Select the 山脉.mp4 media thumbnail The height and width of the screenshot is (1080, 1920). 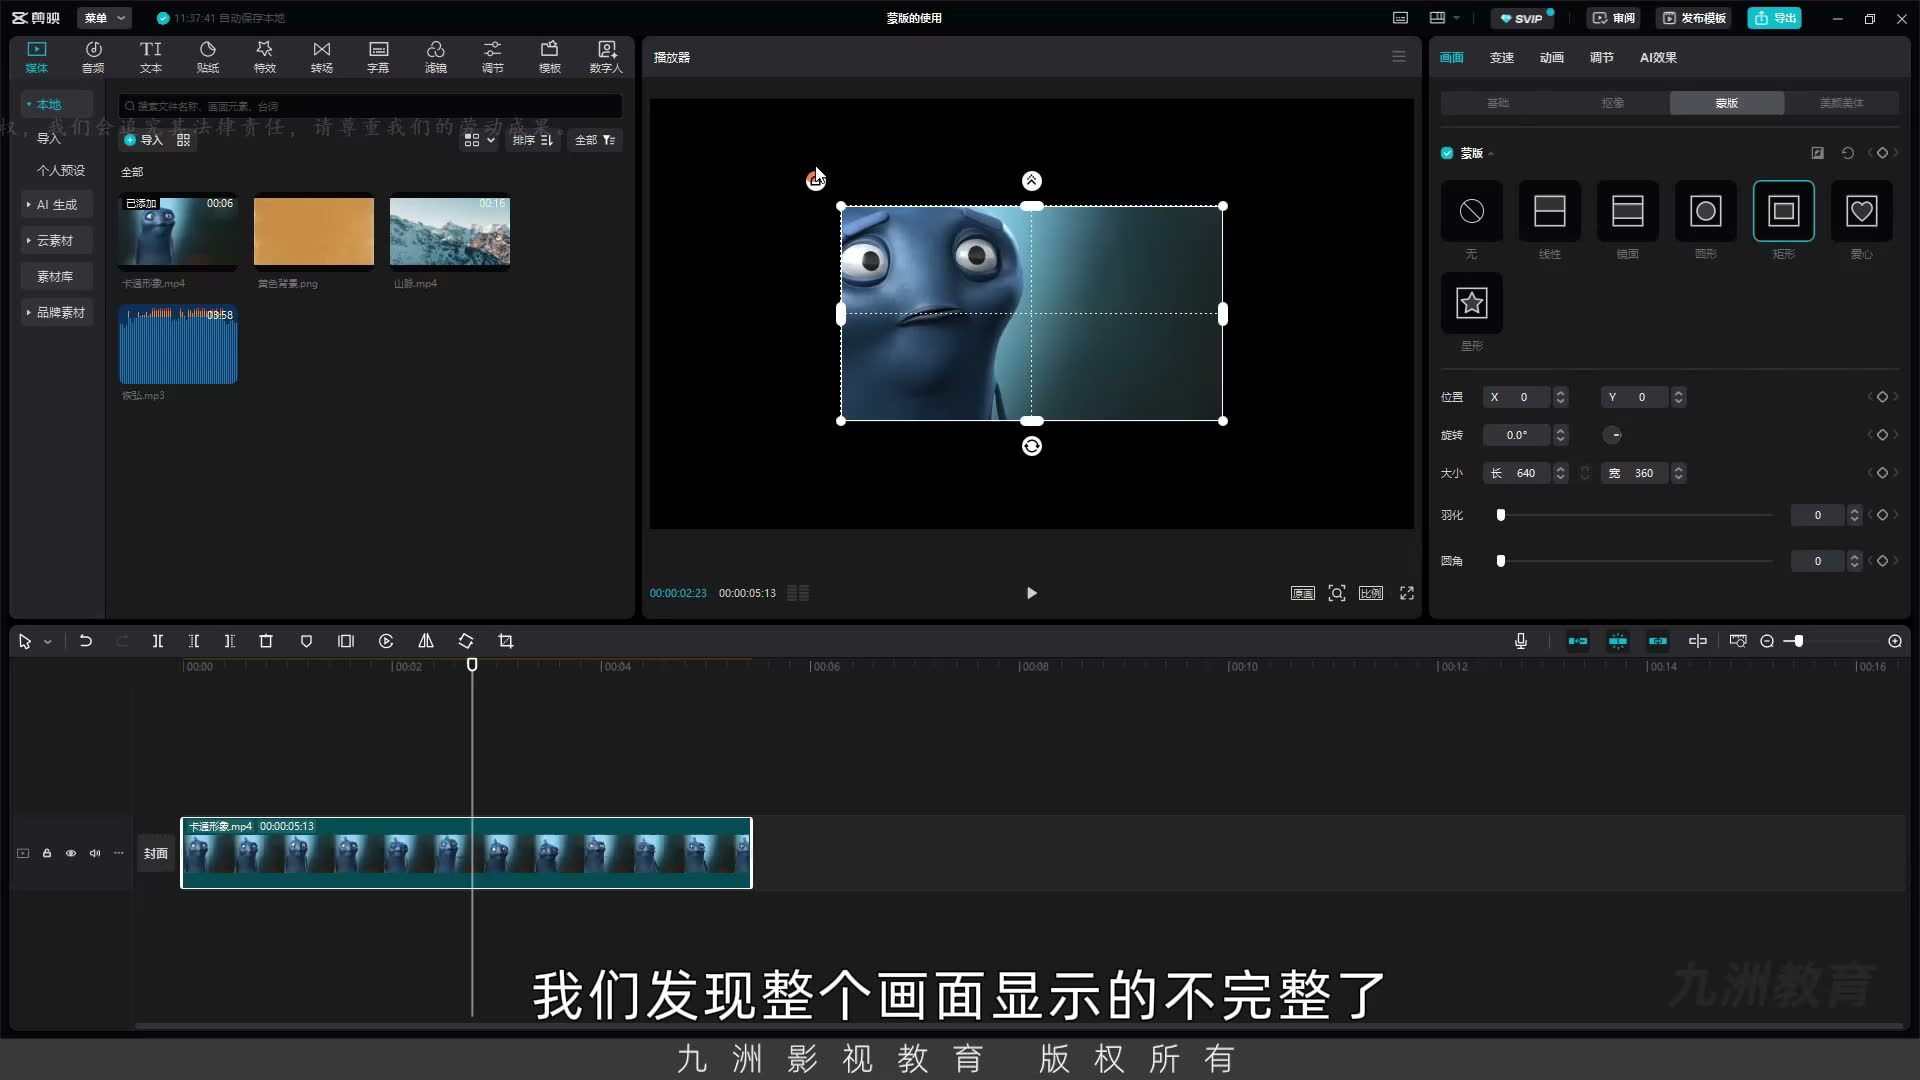pos(450,232)
